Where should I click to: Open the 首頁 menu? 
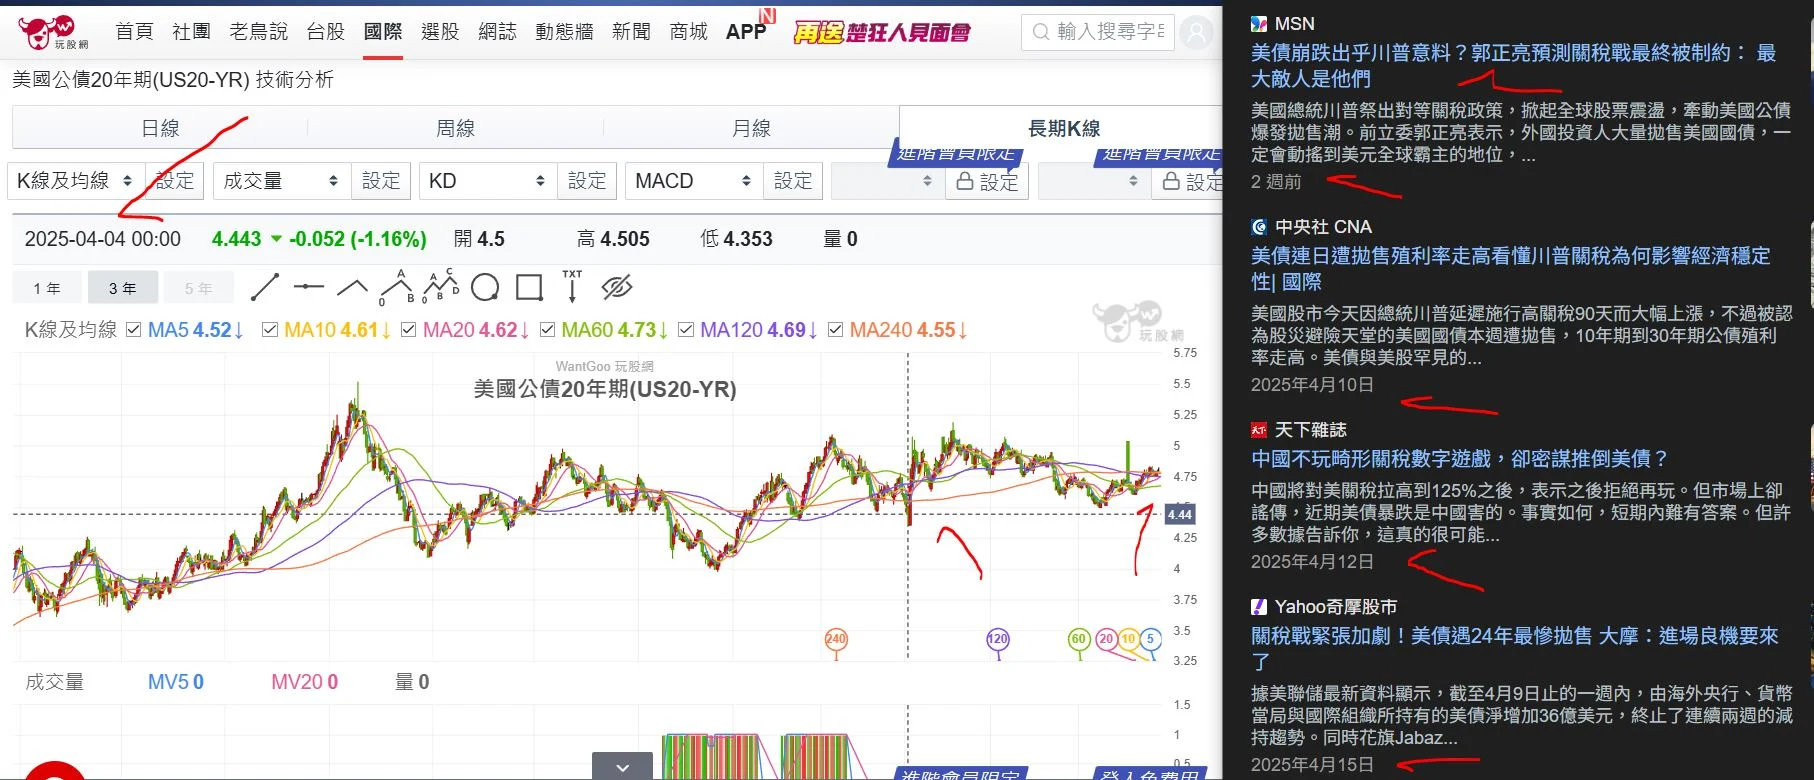[134, 32]
